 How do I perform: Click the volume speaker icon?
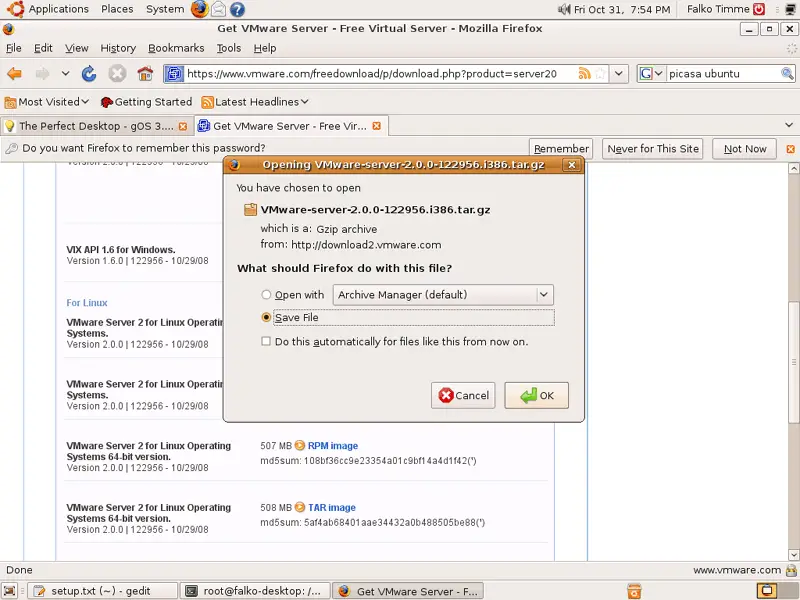tap(564, 9)
